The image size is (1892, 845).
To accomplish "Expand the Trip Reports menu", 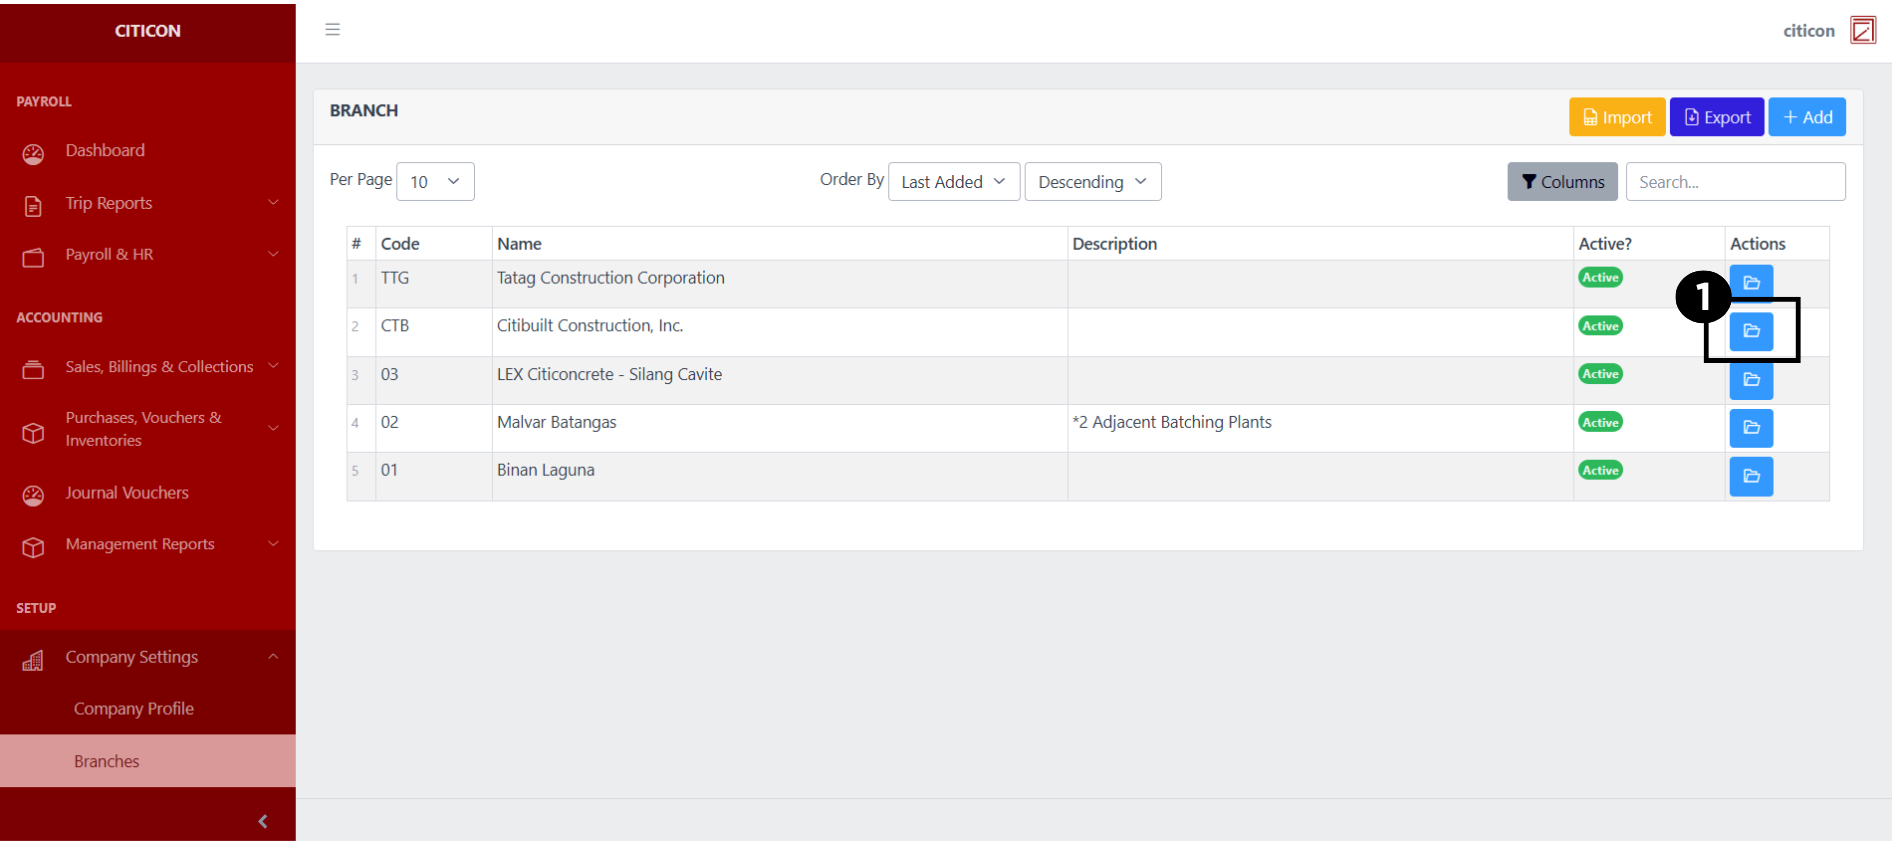I will (x=148, y=203).
